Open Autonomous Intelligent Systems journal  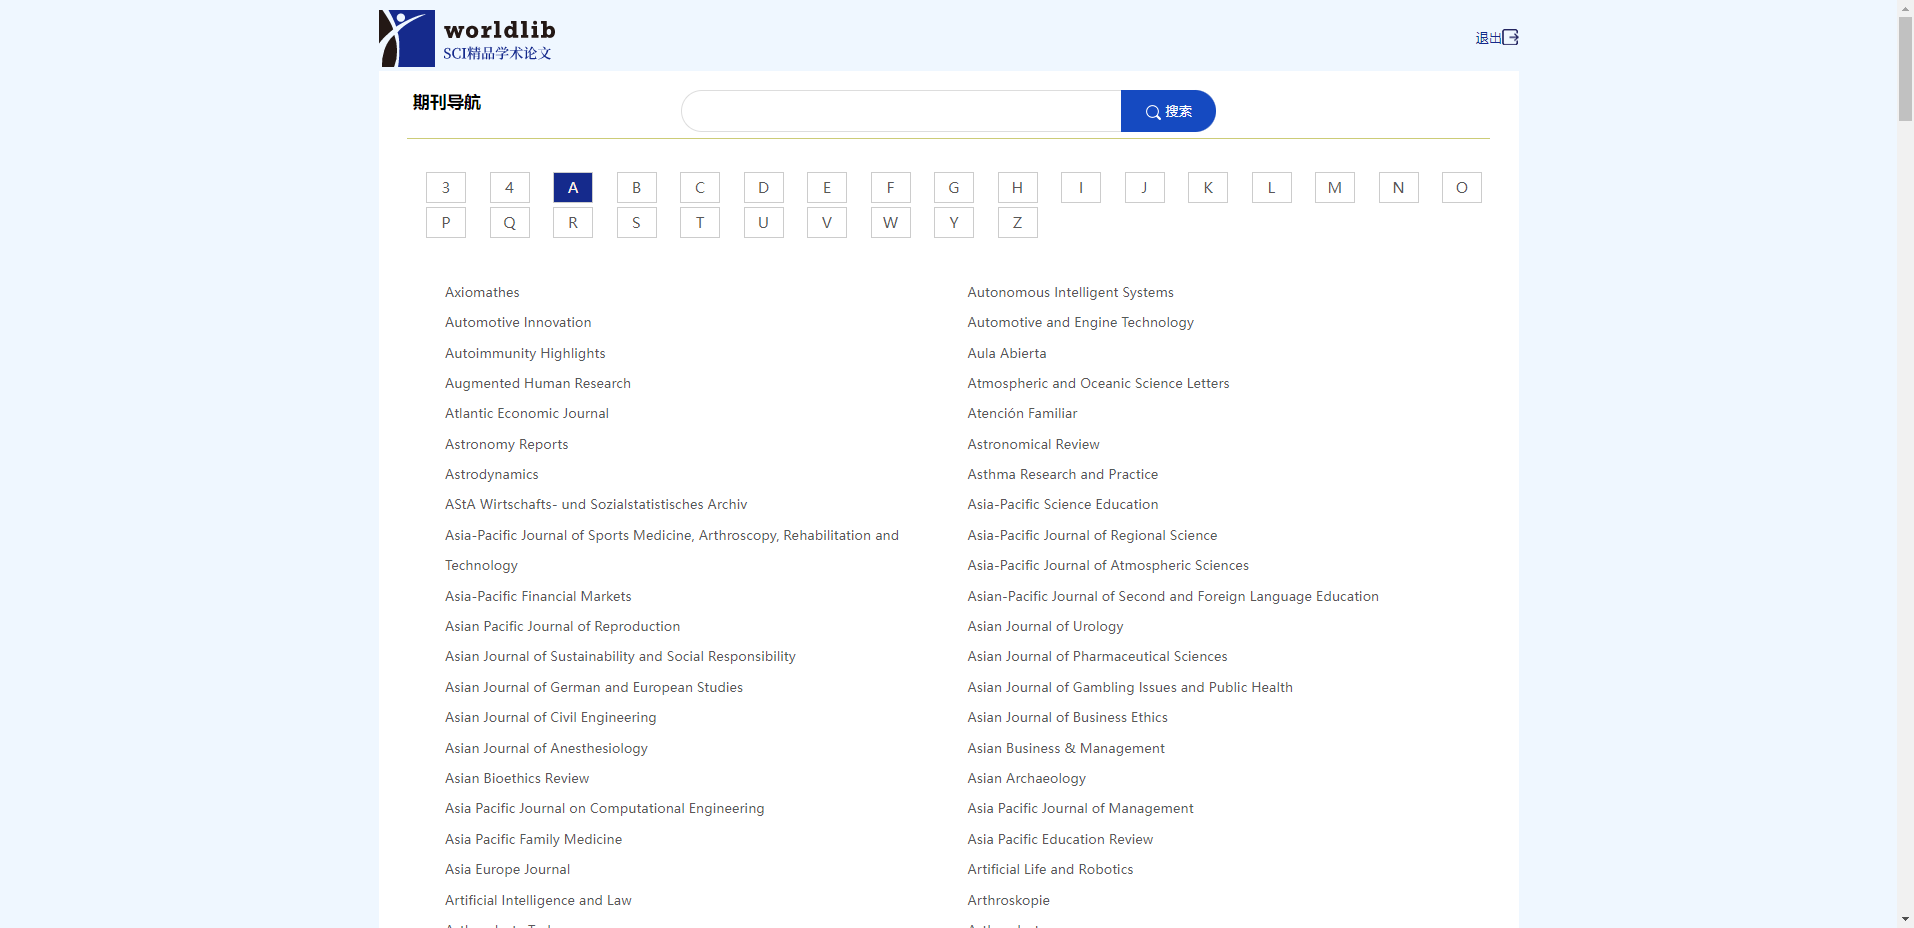pyautogui.click(x=1070, y=293)
